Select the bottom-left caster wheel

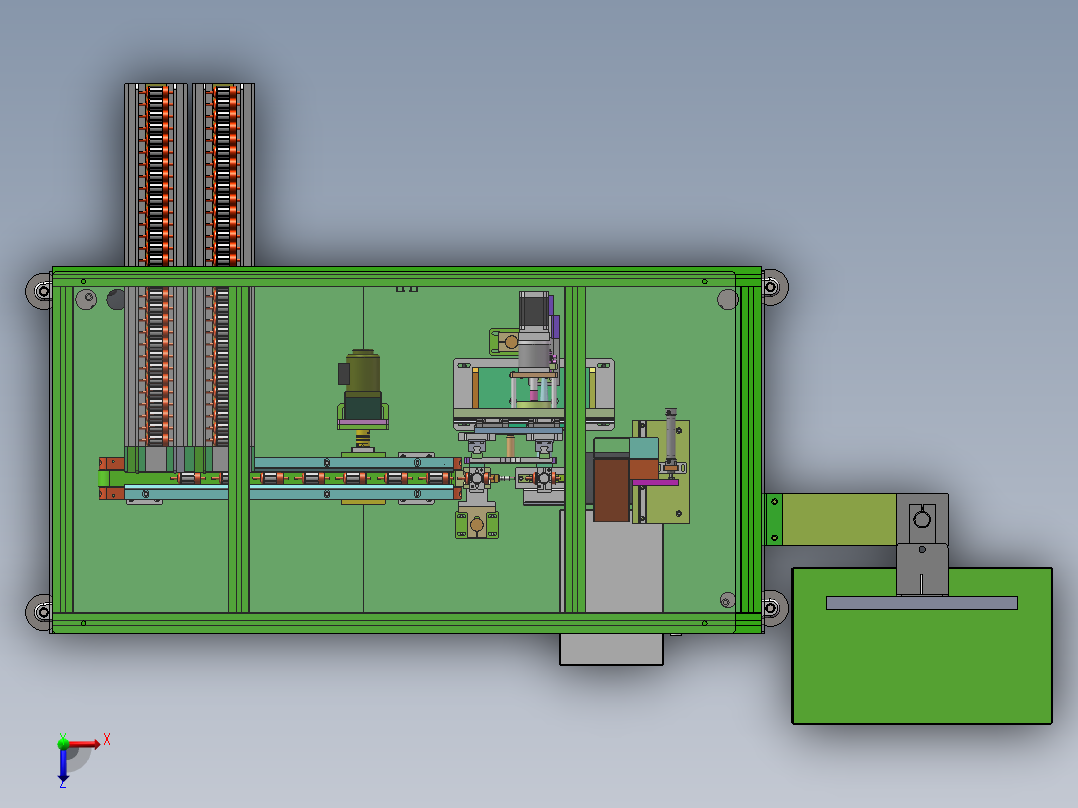pos(40,612)
